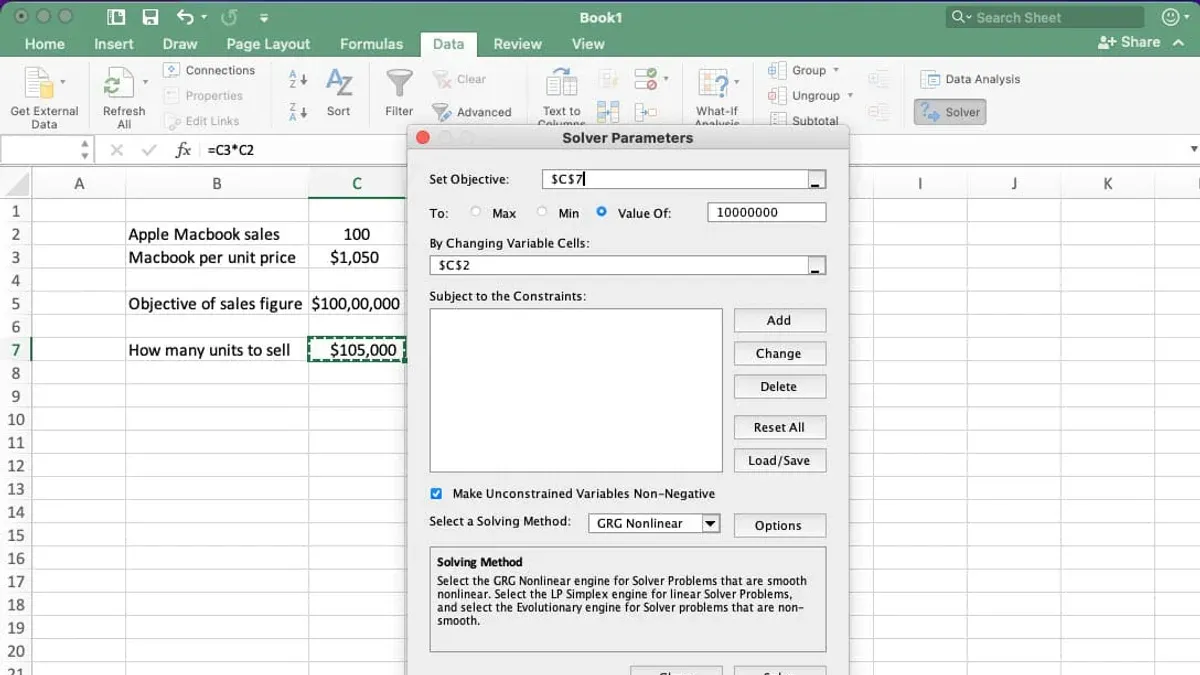Expand Refresh All dropdown arrow
Screen dimensions: 1200x675
(145, 81)
